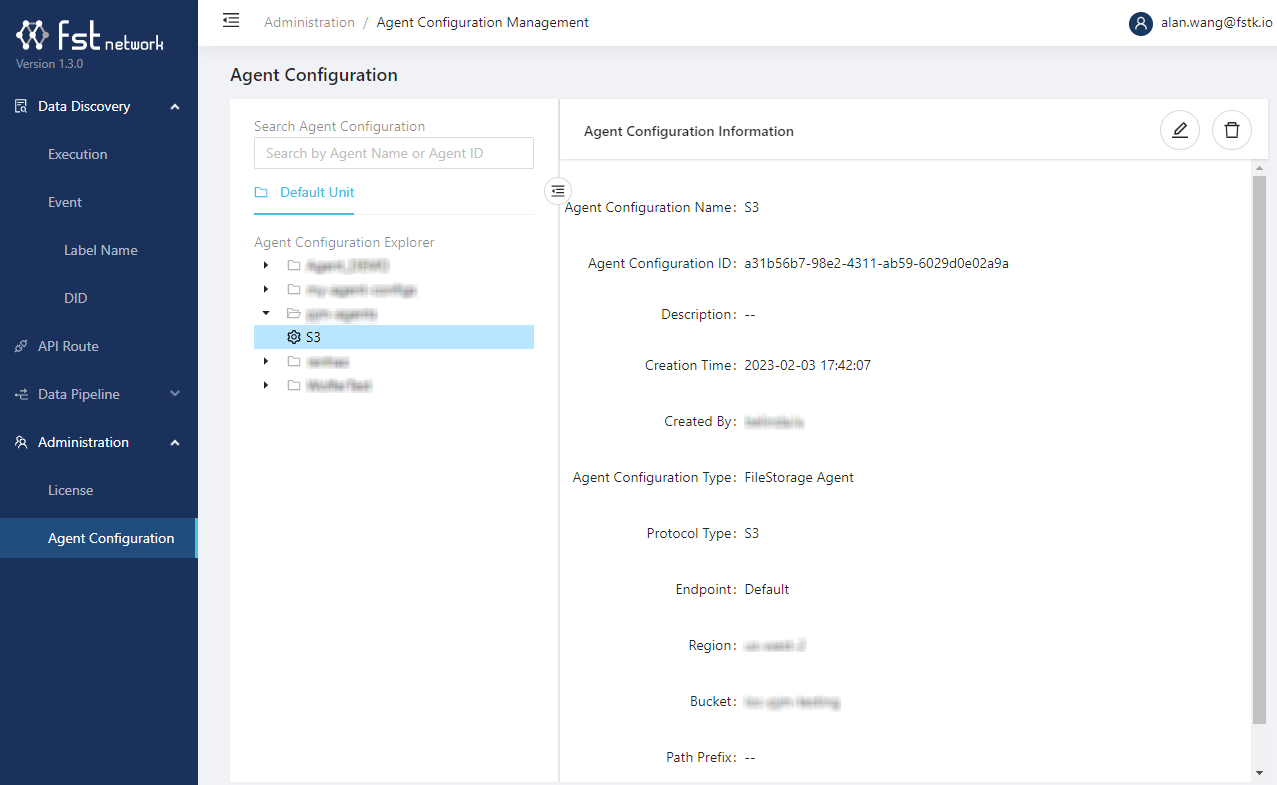Click the Default Unit folder icon
The height and width of the screenshot is (785, 1277).
[261, 192]
